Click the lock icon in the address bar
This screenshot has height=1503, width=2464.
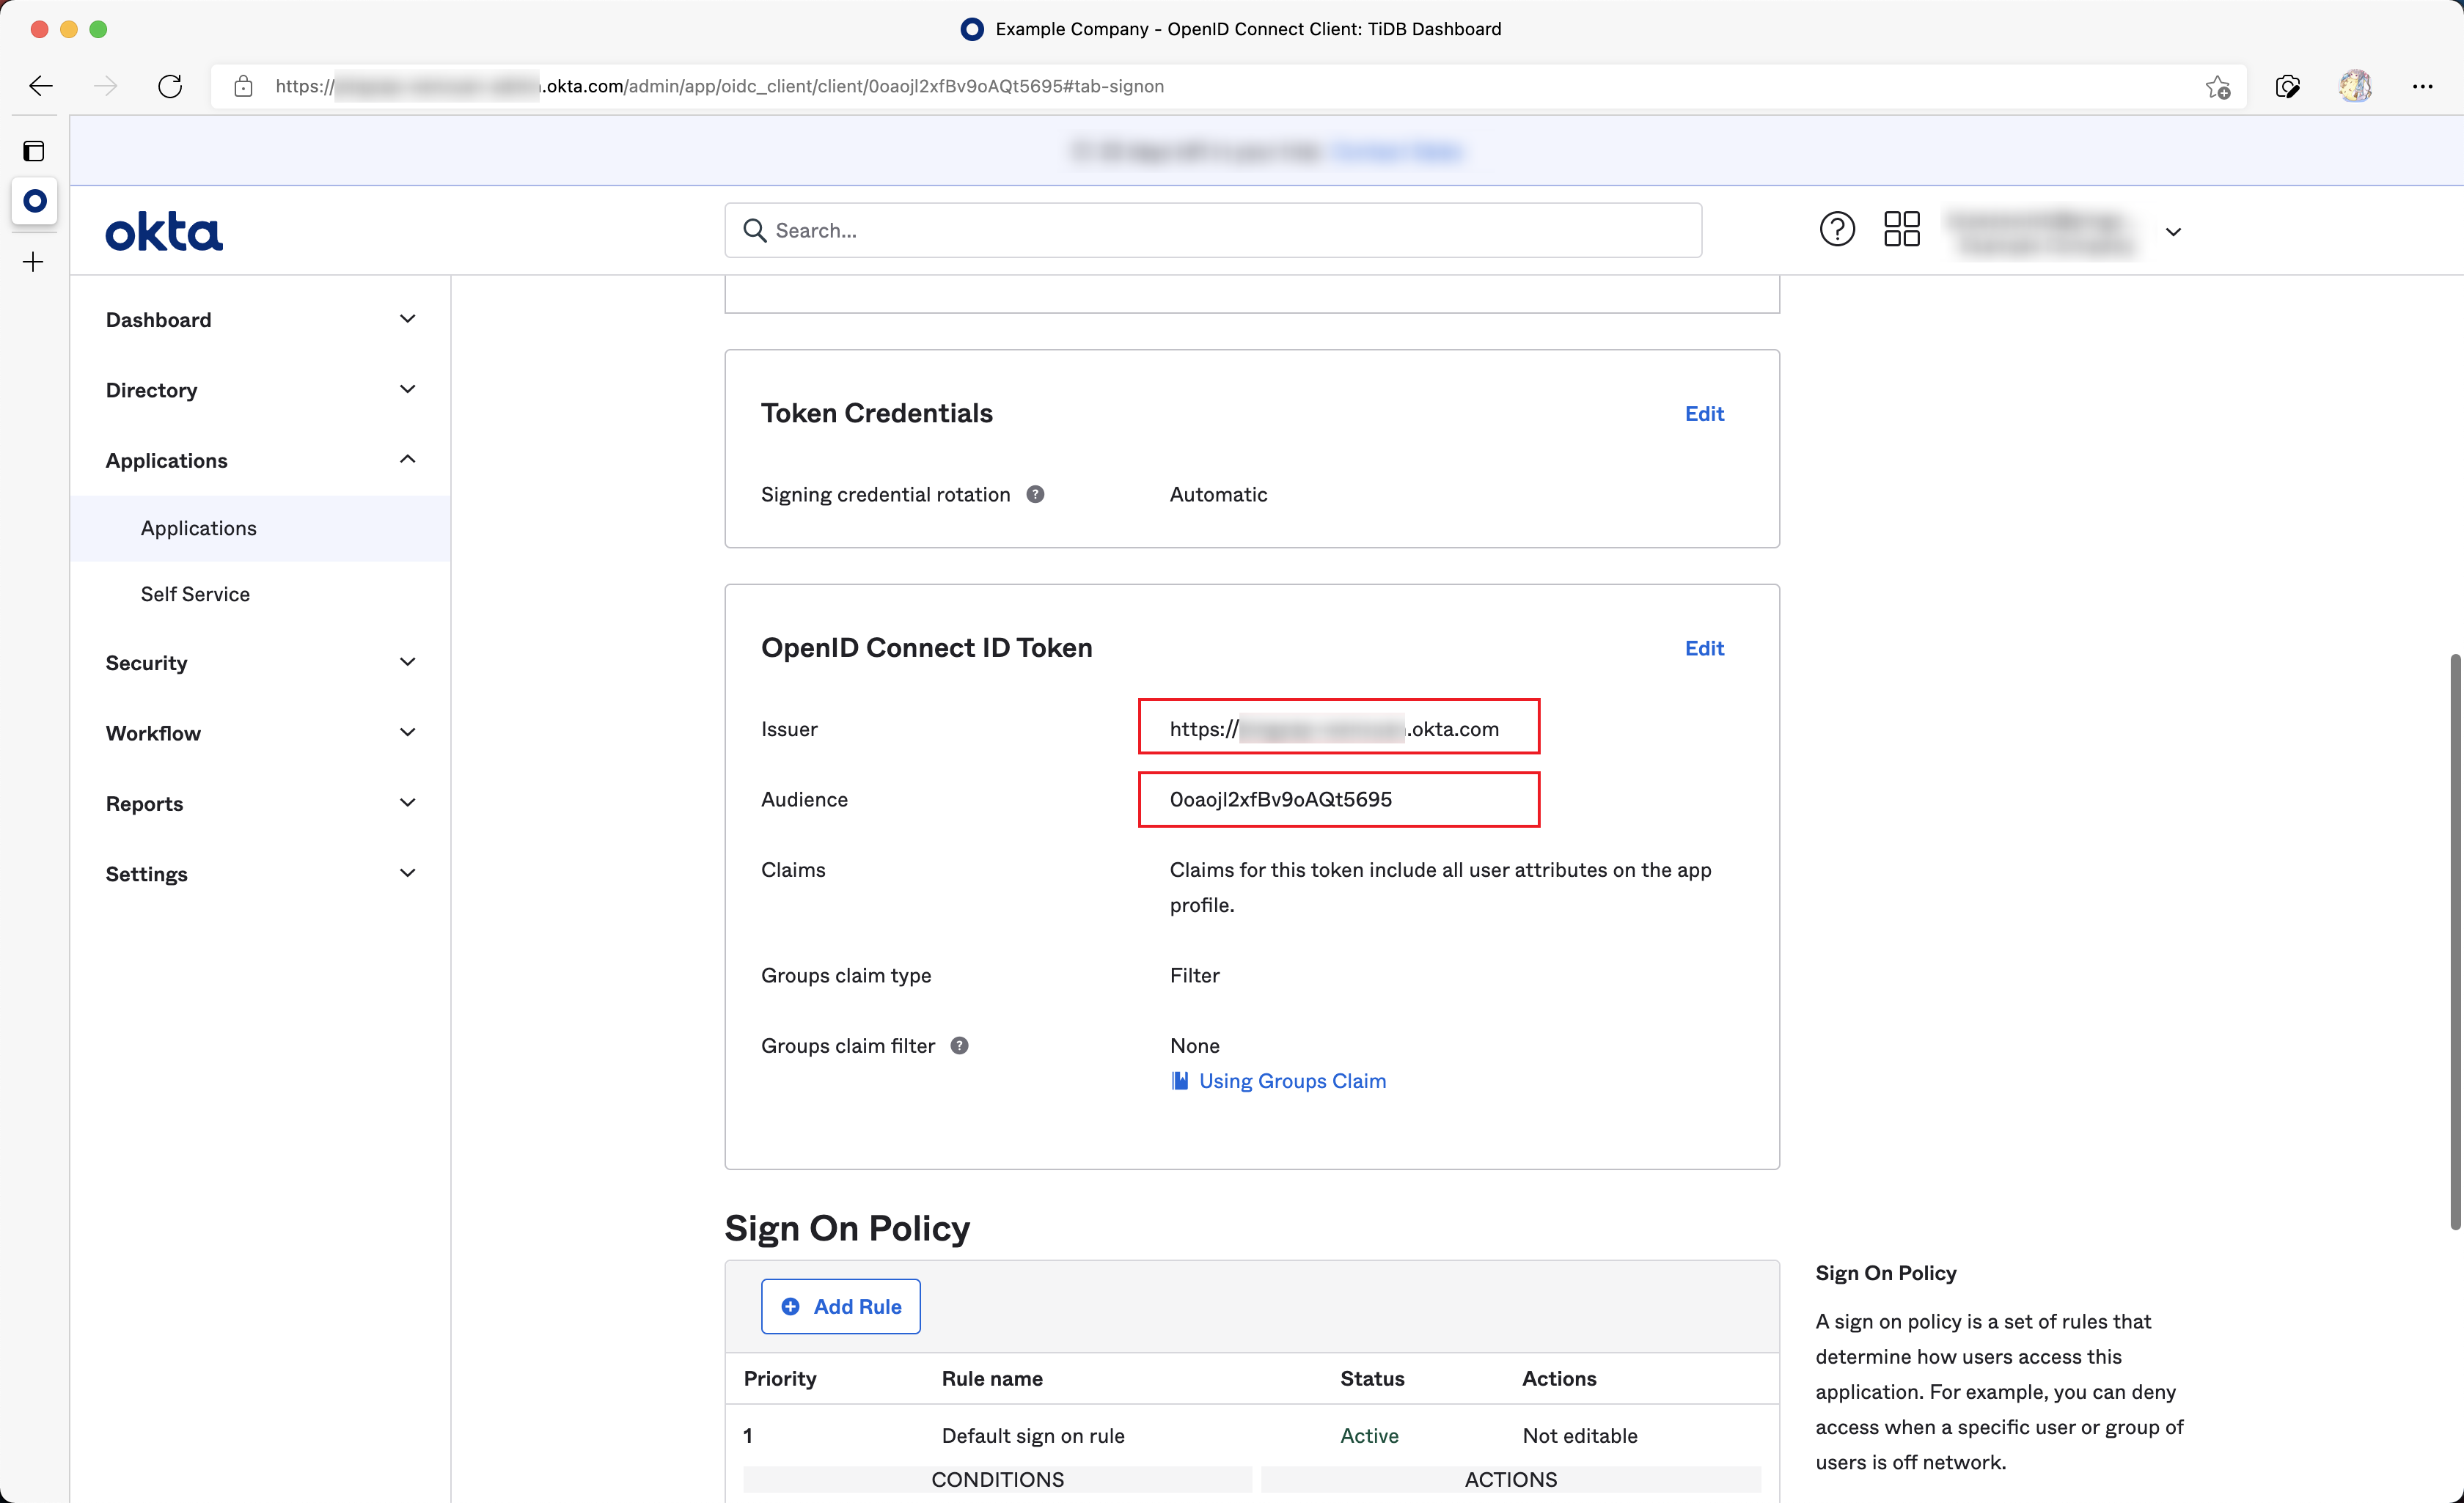coord(243,86)
